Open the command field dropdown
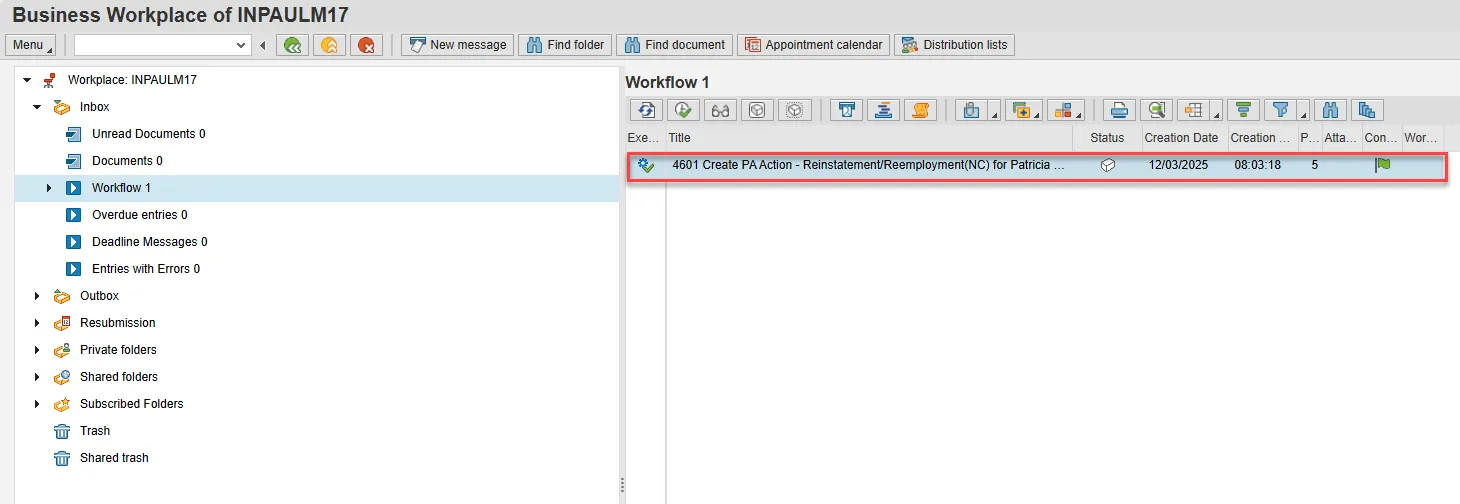 pyautogui.click(x=241, y=45)
